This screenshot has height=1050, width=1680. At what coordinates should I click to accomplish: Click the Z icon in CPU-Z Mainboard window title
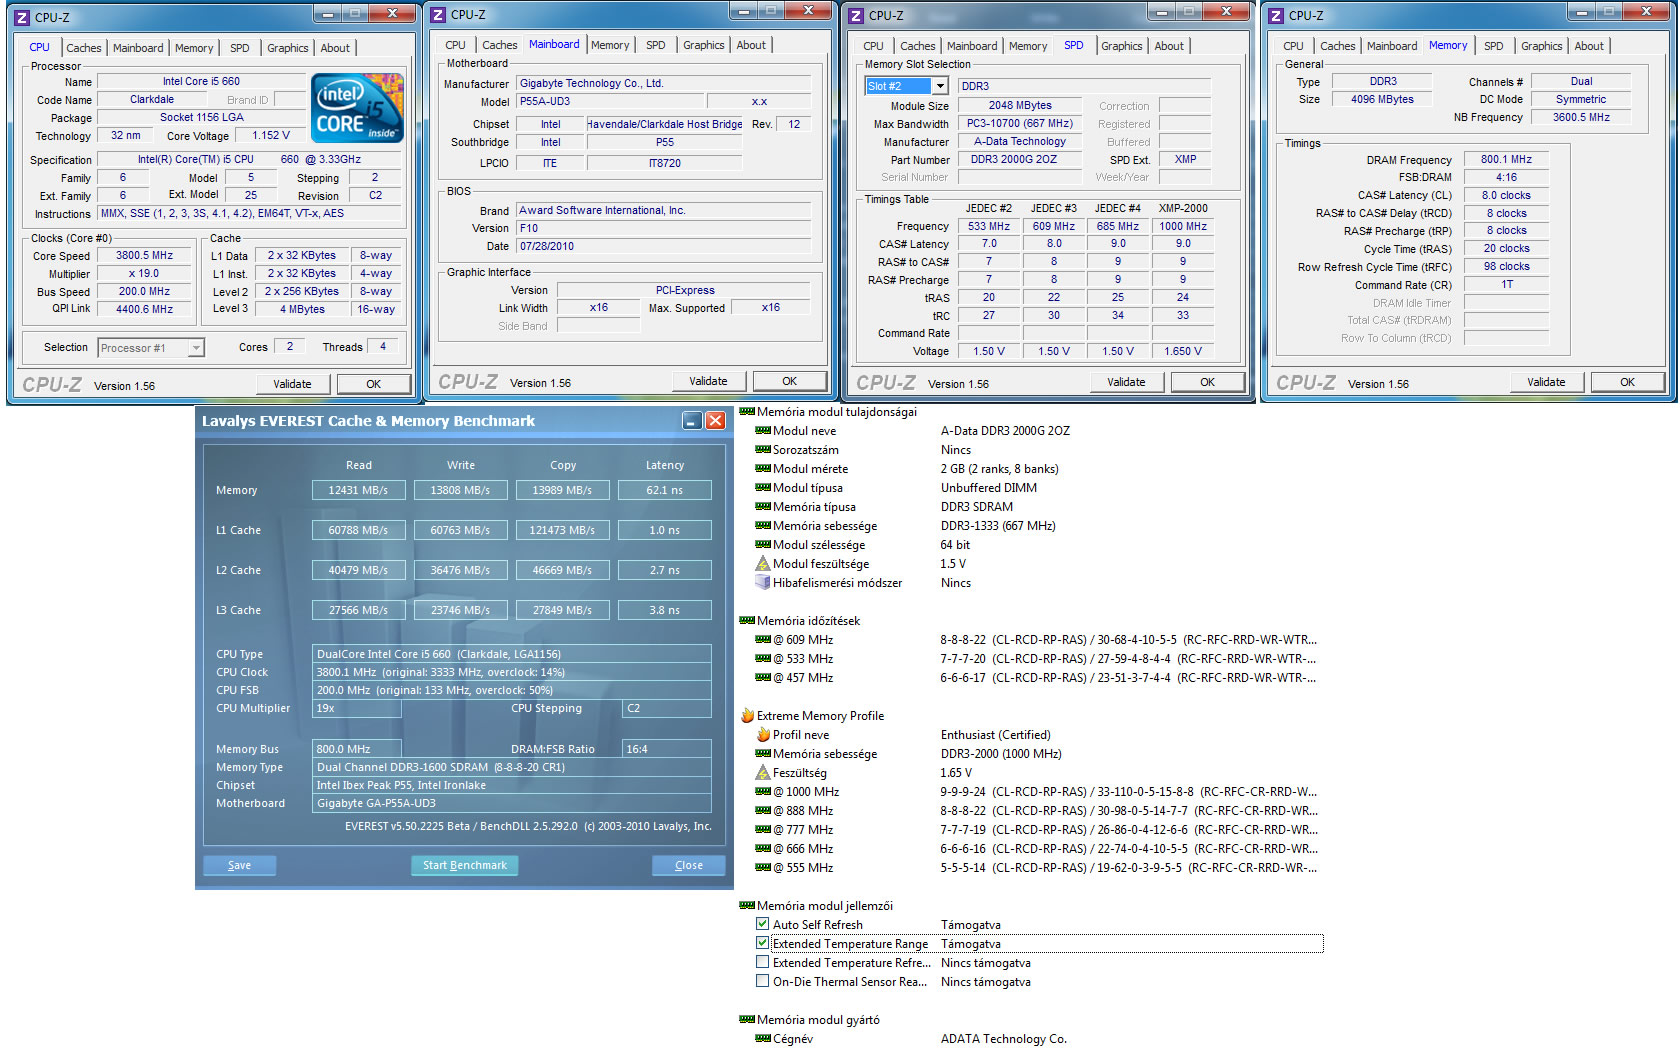coord(438,15)
